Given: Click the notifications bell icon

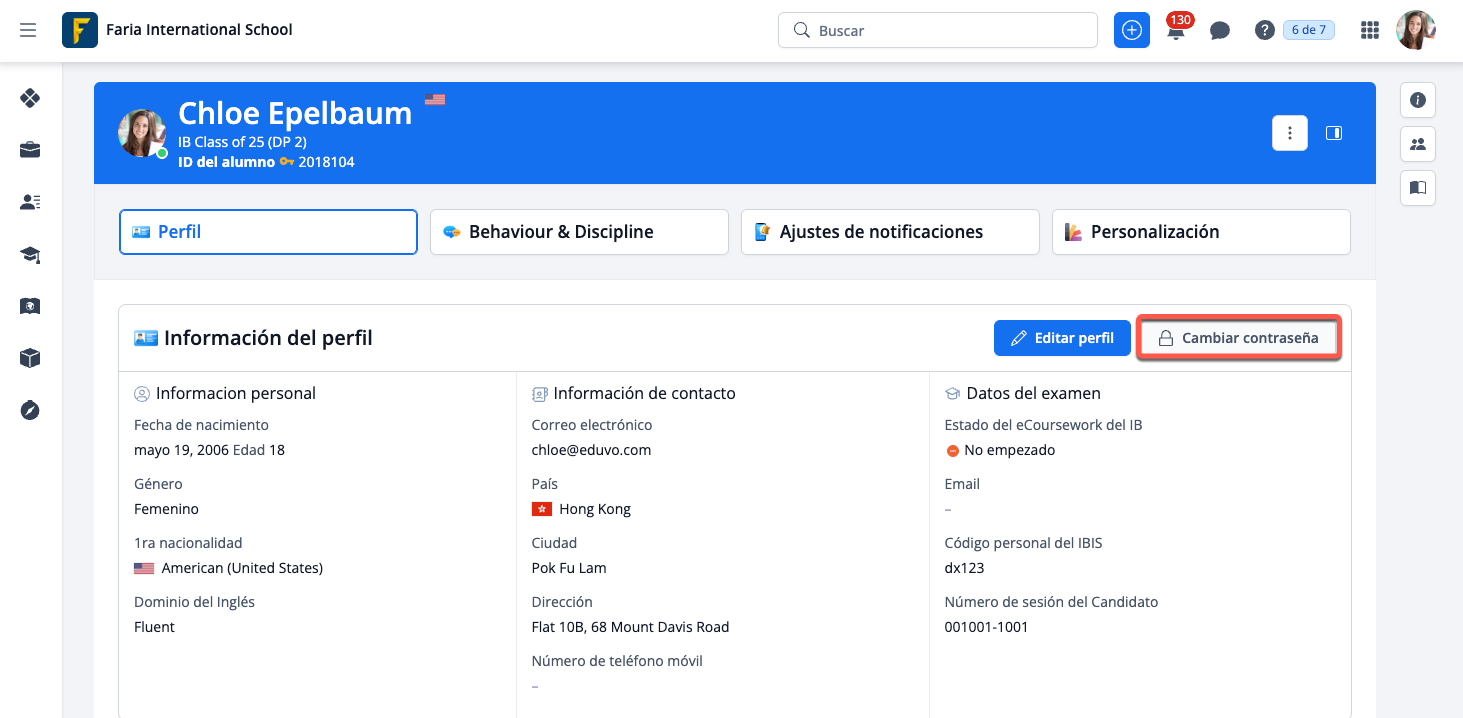Looking at the screenshot, I should [x=1176, y=31].
